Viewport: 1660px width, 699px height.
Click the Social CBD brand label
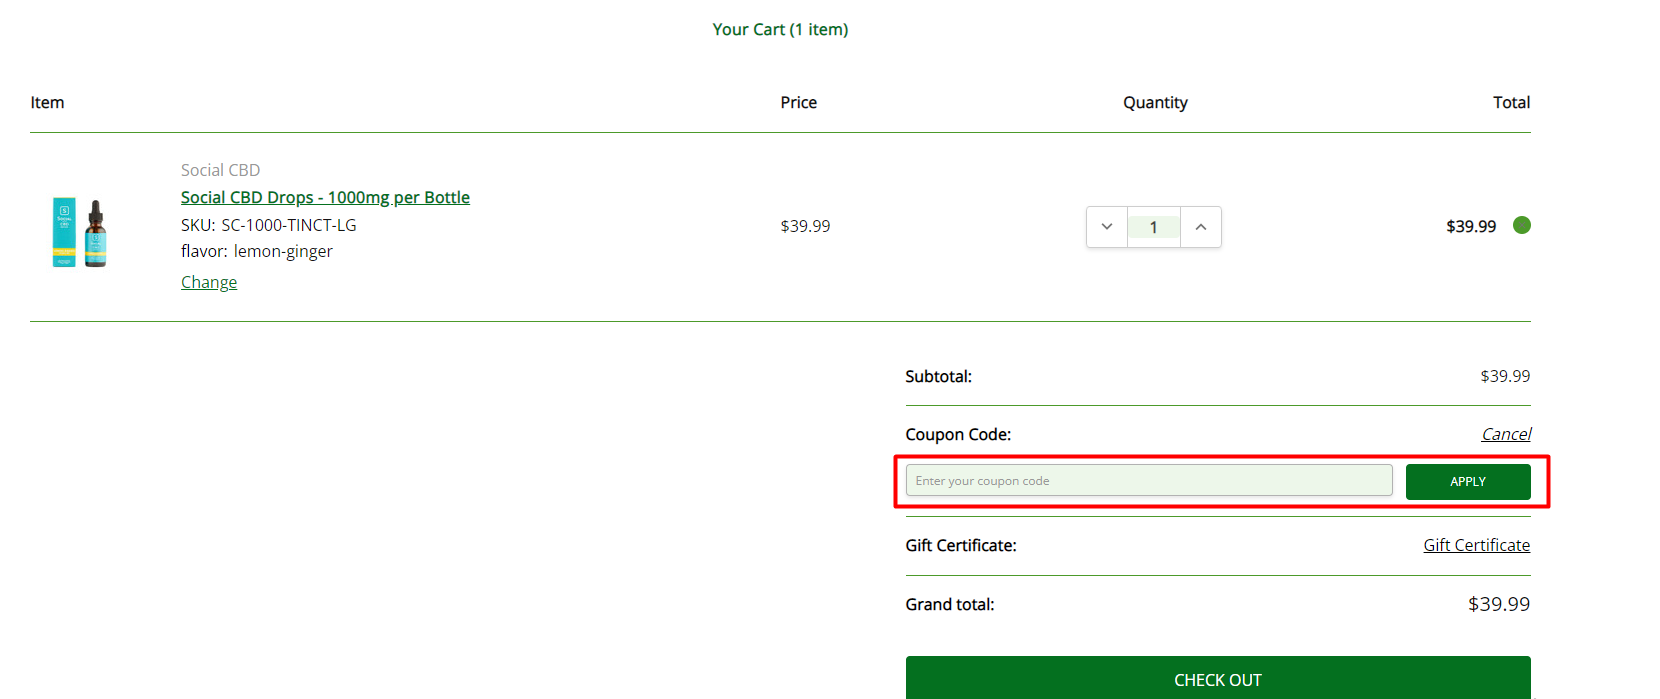[x=220, y=170]
